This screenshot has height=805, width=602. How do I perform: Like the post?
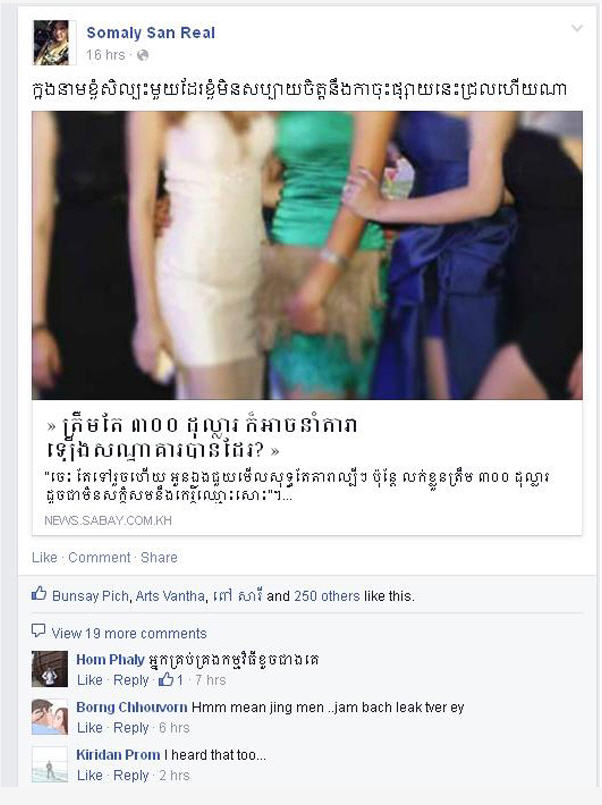coord(44,558)
